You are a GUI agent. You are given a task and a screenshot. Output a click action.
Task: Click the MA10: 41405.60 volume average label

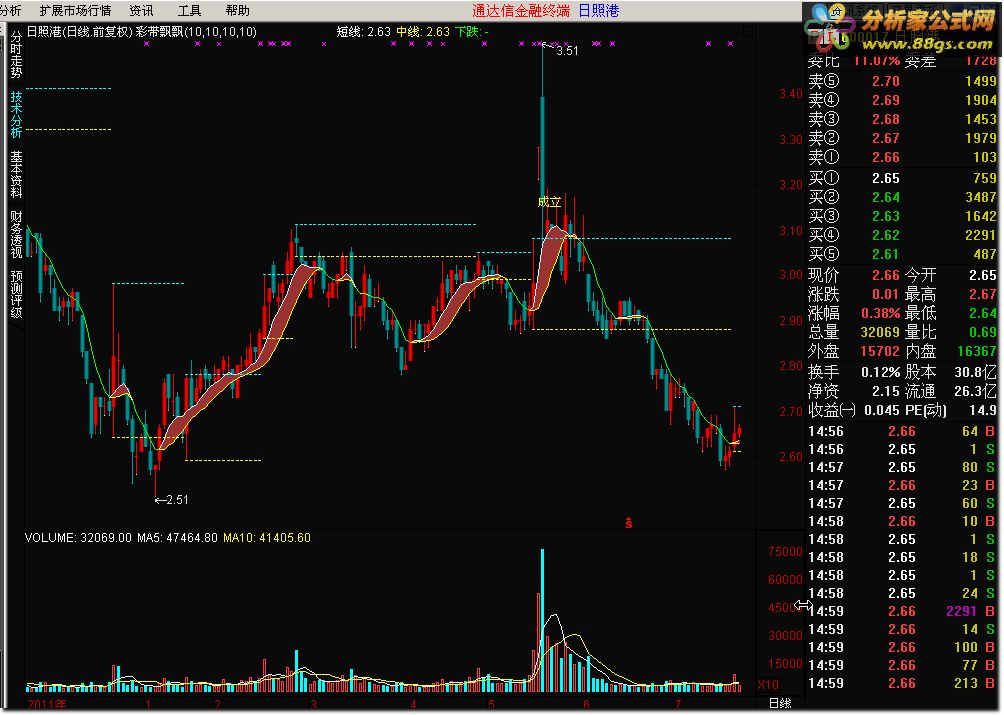[266, 538]
